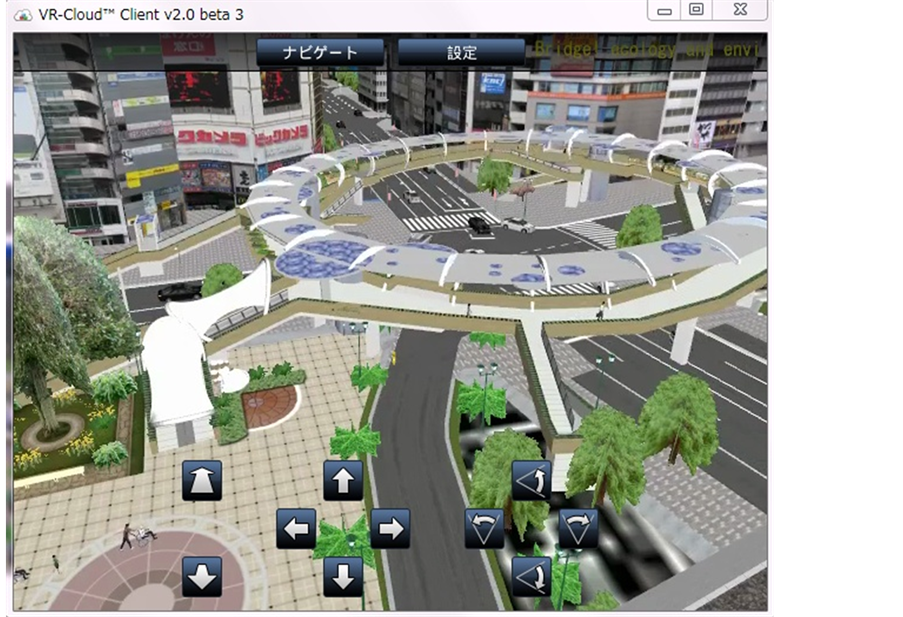Click the up arrow in the four-way pad
The width and height of the screenshot is (903, 617).
(343, 481)
